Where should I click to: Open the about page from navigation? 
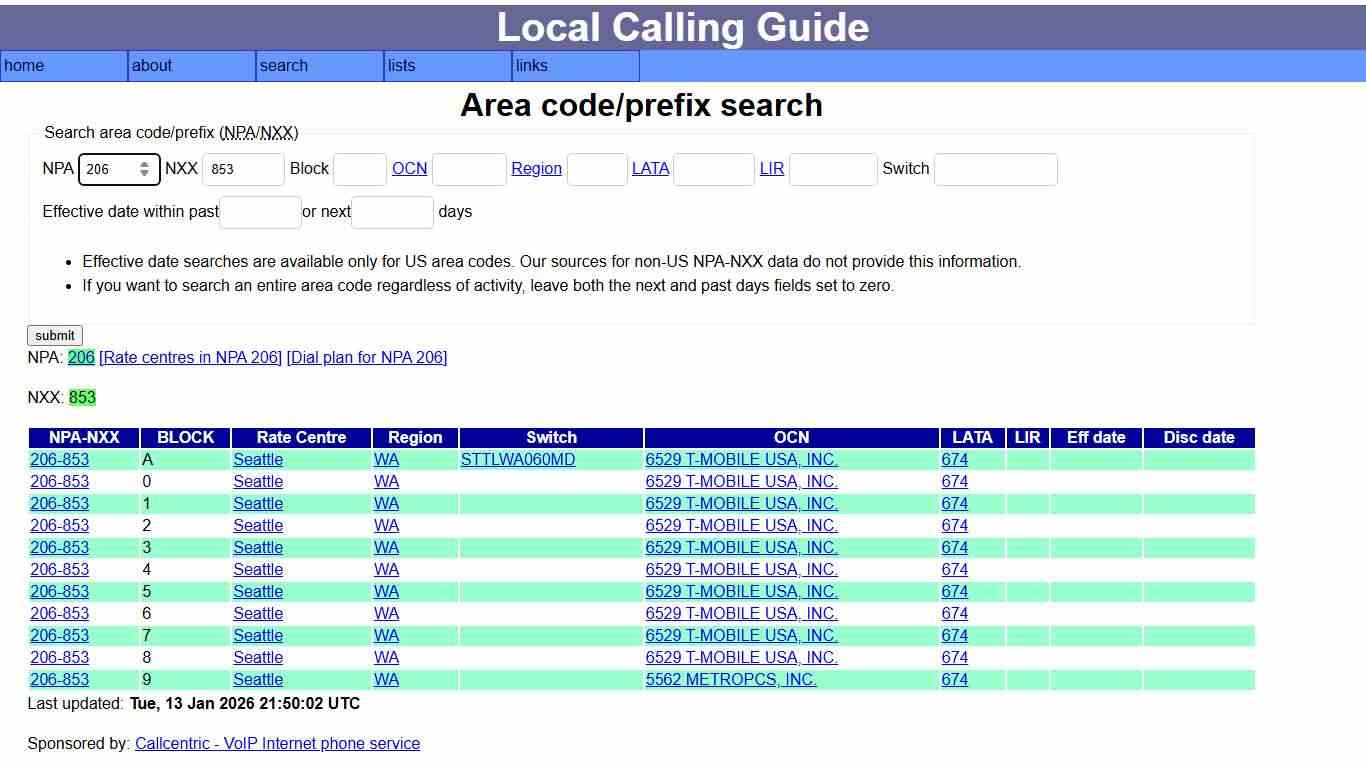[152, 66]
